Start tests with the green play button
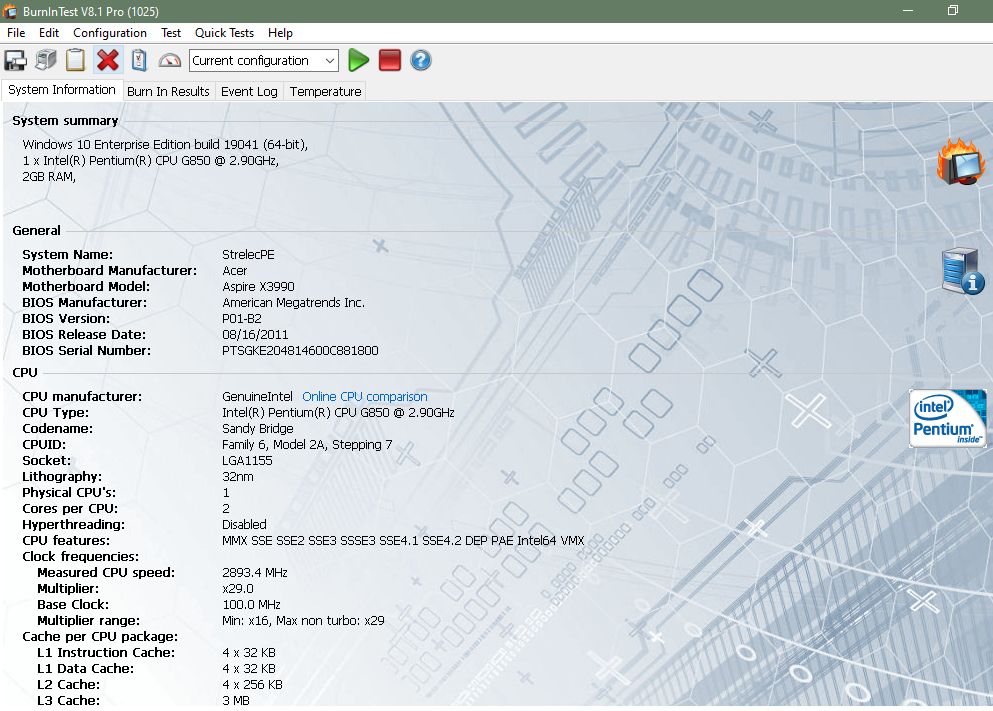Viewport: 993px width, 711px height. point(358,61)
